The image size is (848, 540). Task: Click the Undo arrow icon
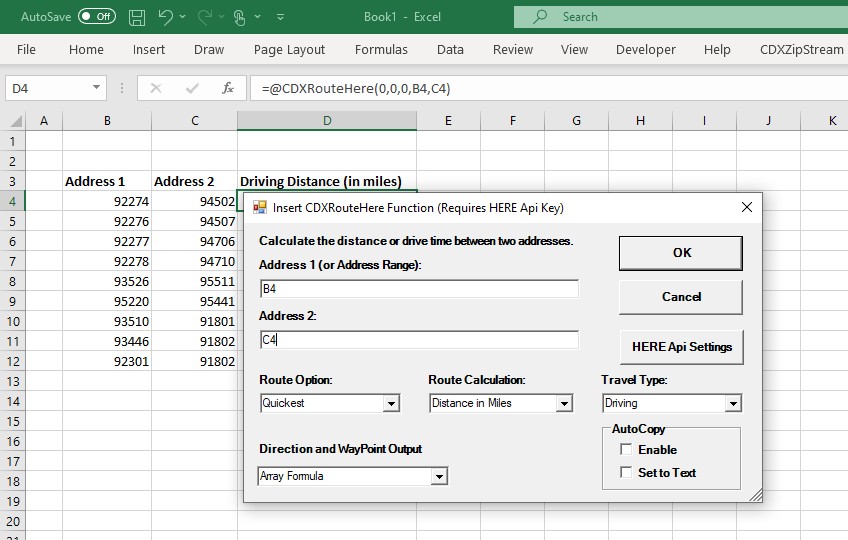pyautogui.click(x=165, y=17)
